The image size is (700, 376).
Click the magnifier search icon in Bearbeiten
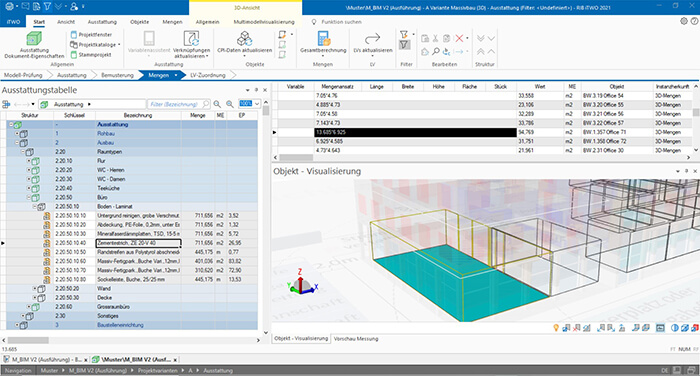coord(436,52)
